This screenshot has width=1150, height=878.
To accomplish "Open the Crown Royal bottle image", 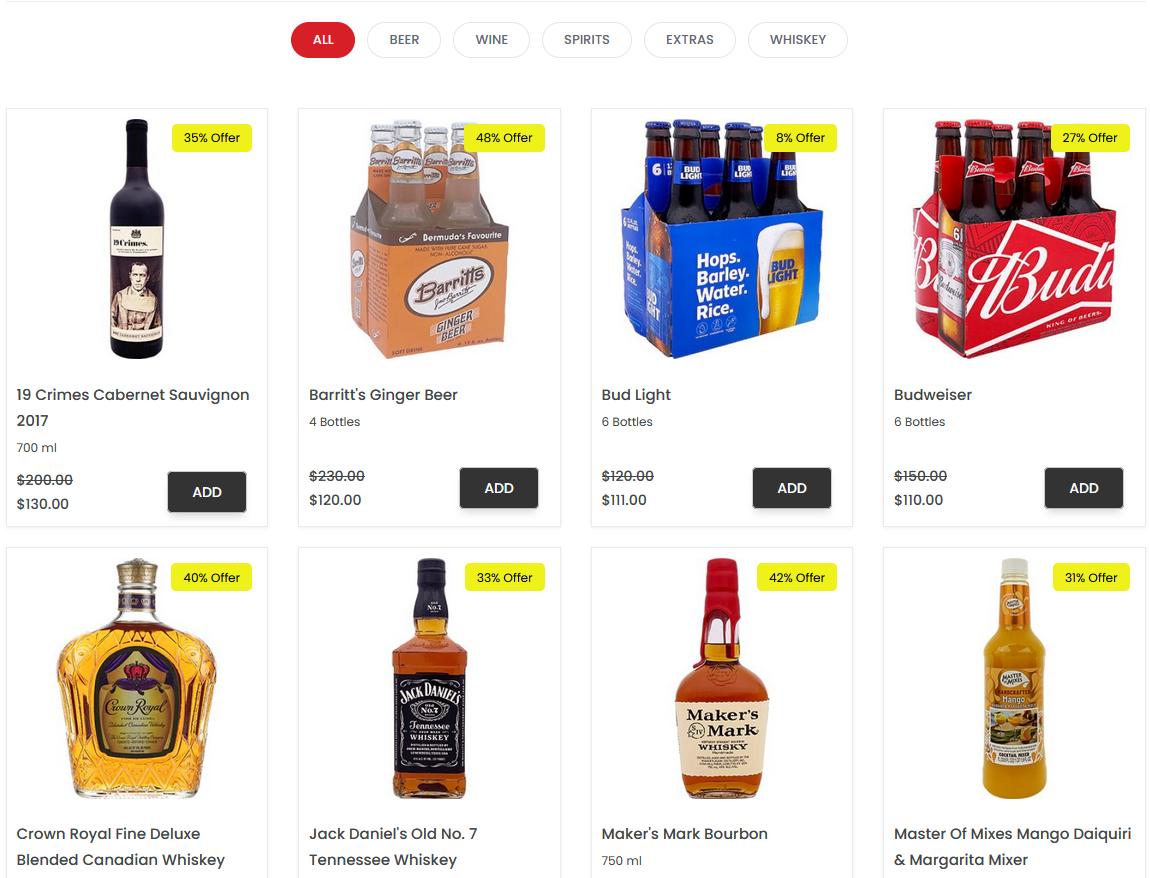I will pos(137,678).
